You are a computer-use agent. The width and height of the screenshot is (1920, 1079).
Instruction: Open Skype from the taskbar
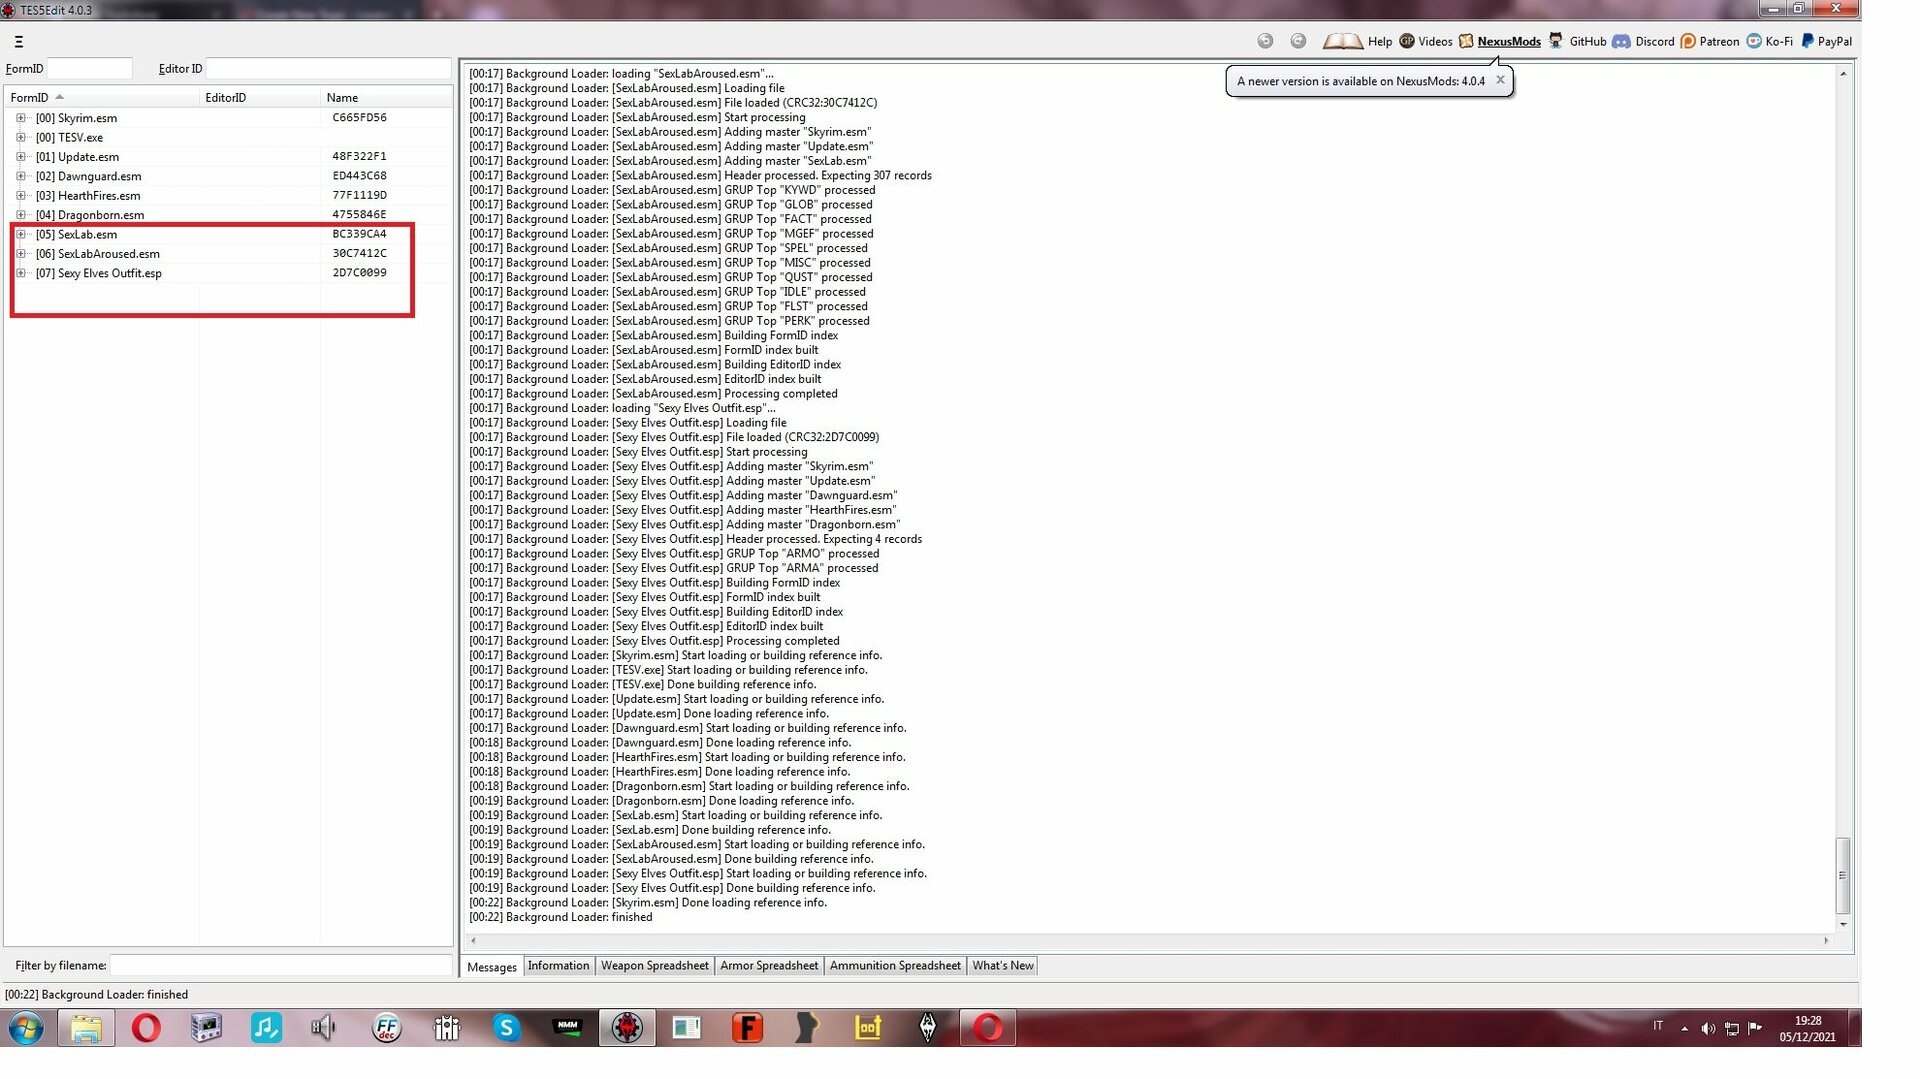coord(506,1028)
